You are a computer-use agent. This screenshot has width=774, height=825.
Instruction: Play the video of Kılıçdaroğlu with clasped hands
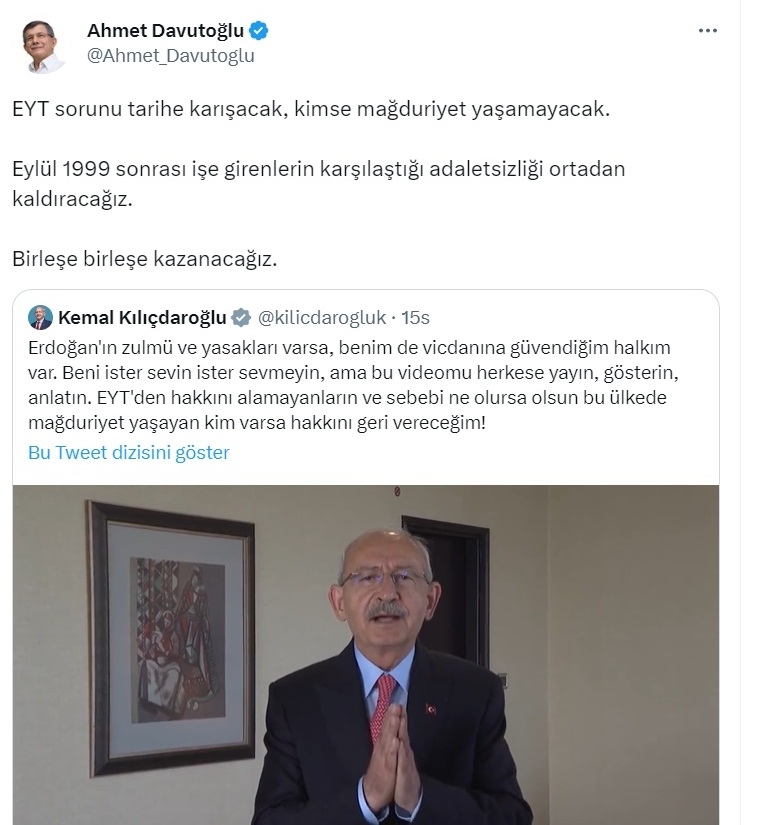pyautogui.click(x=366, y=655)
